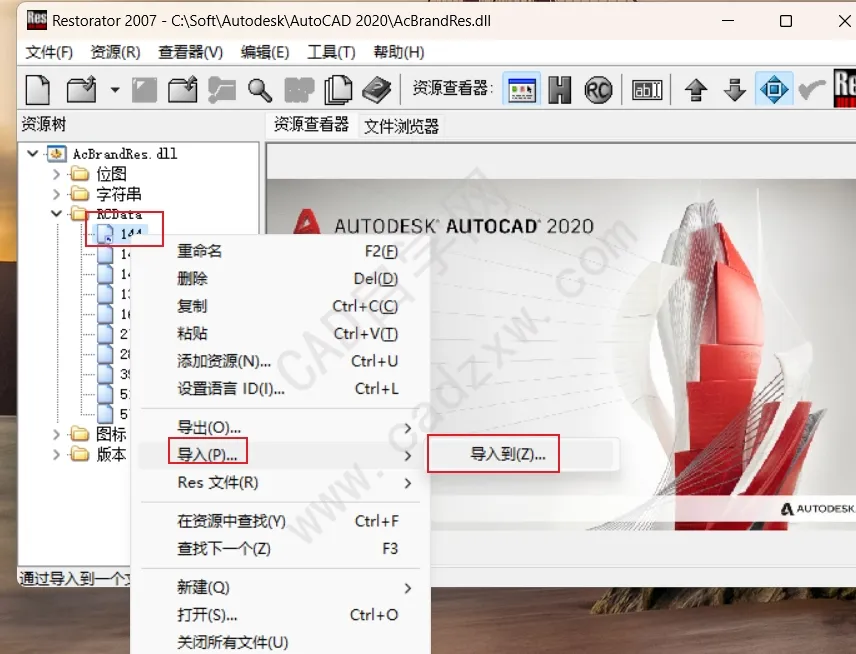Choose 在资源中查找(Y) in the context menu
The height and width of the screenshot is (654, 856).
click(x=280, y=521)
